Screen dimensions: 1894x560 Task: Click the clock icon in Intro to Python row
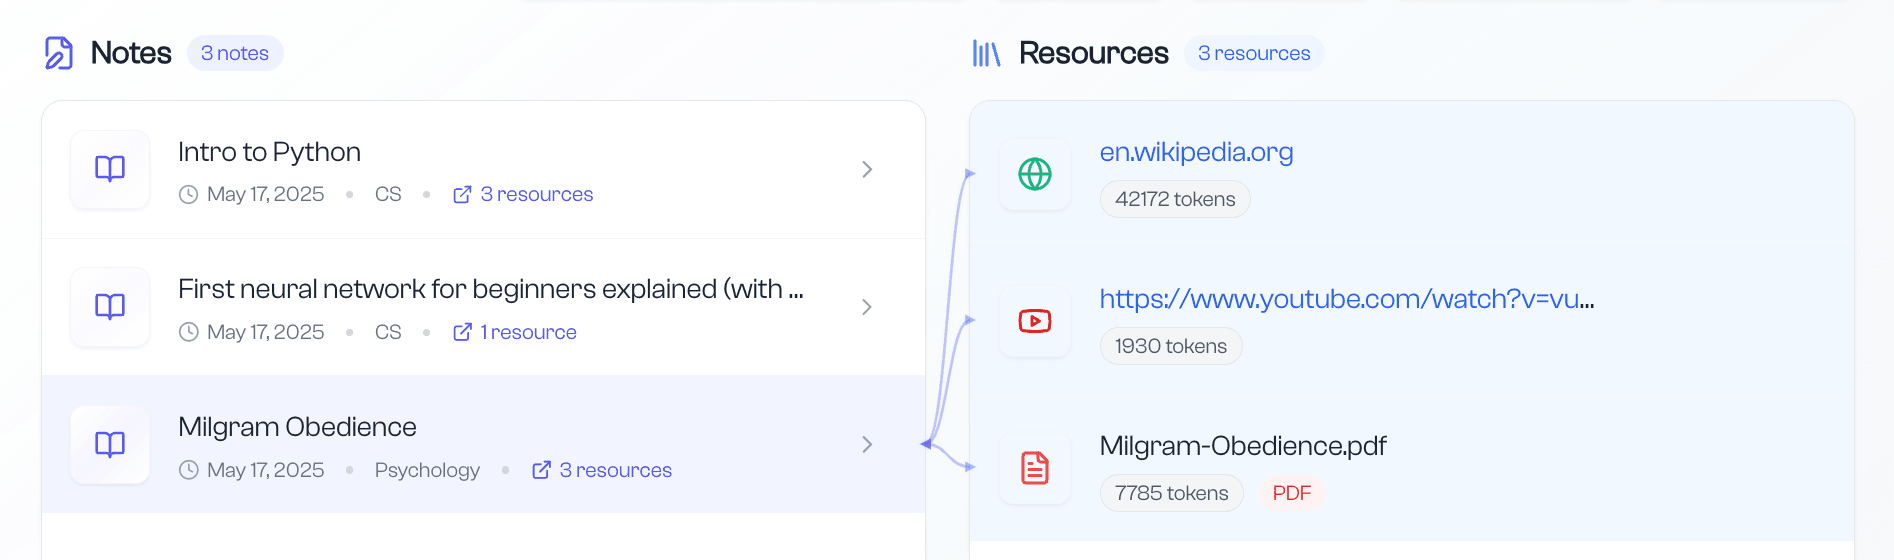(x=188, y=195)
